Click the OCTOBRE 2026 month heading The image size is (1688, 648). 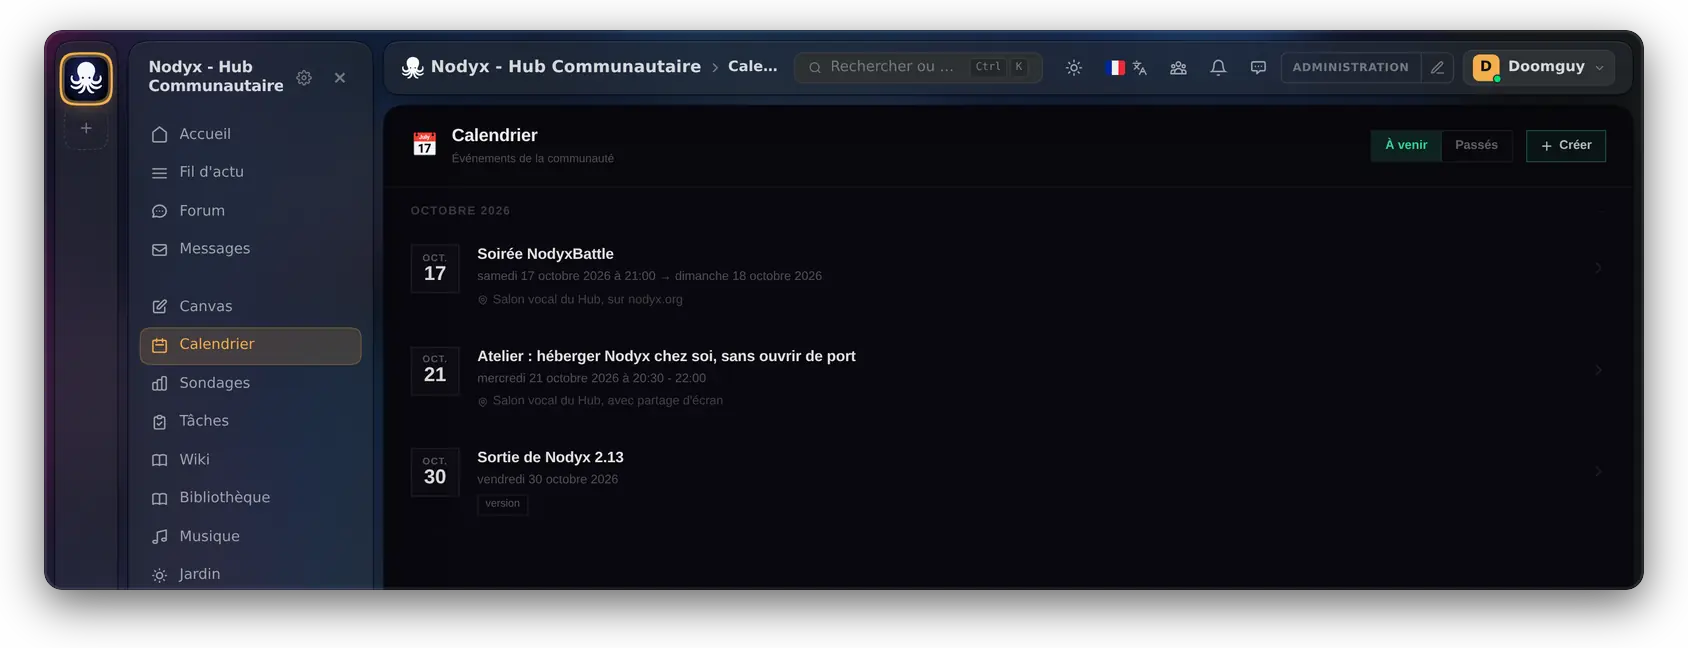[460, 211]
